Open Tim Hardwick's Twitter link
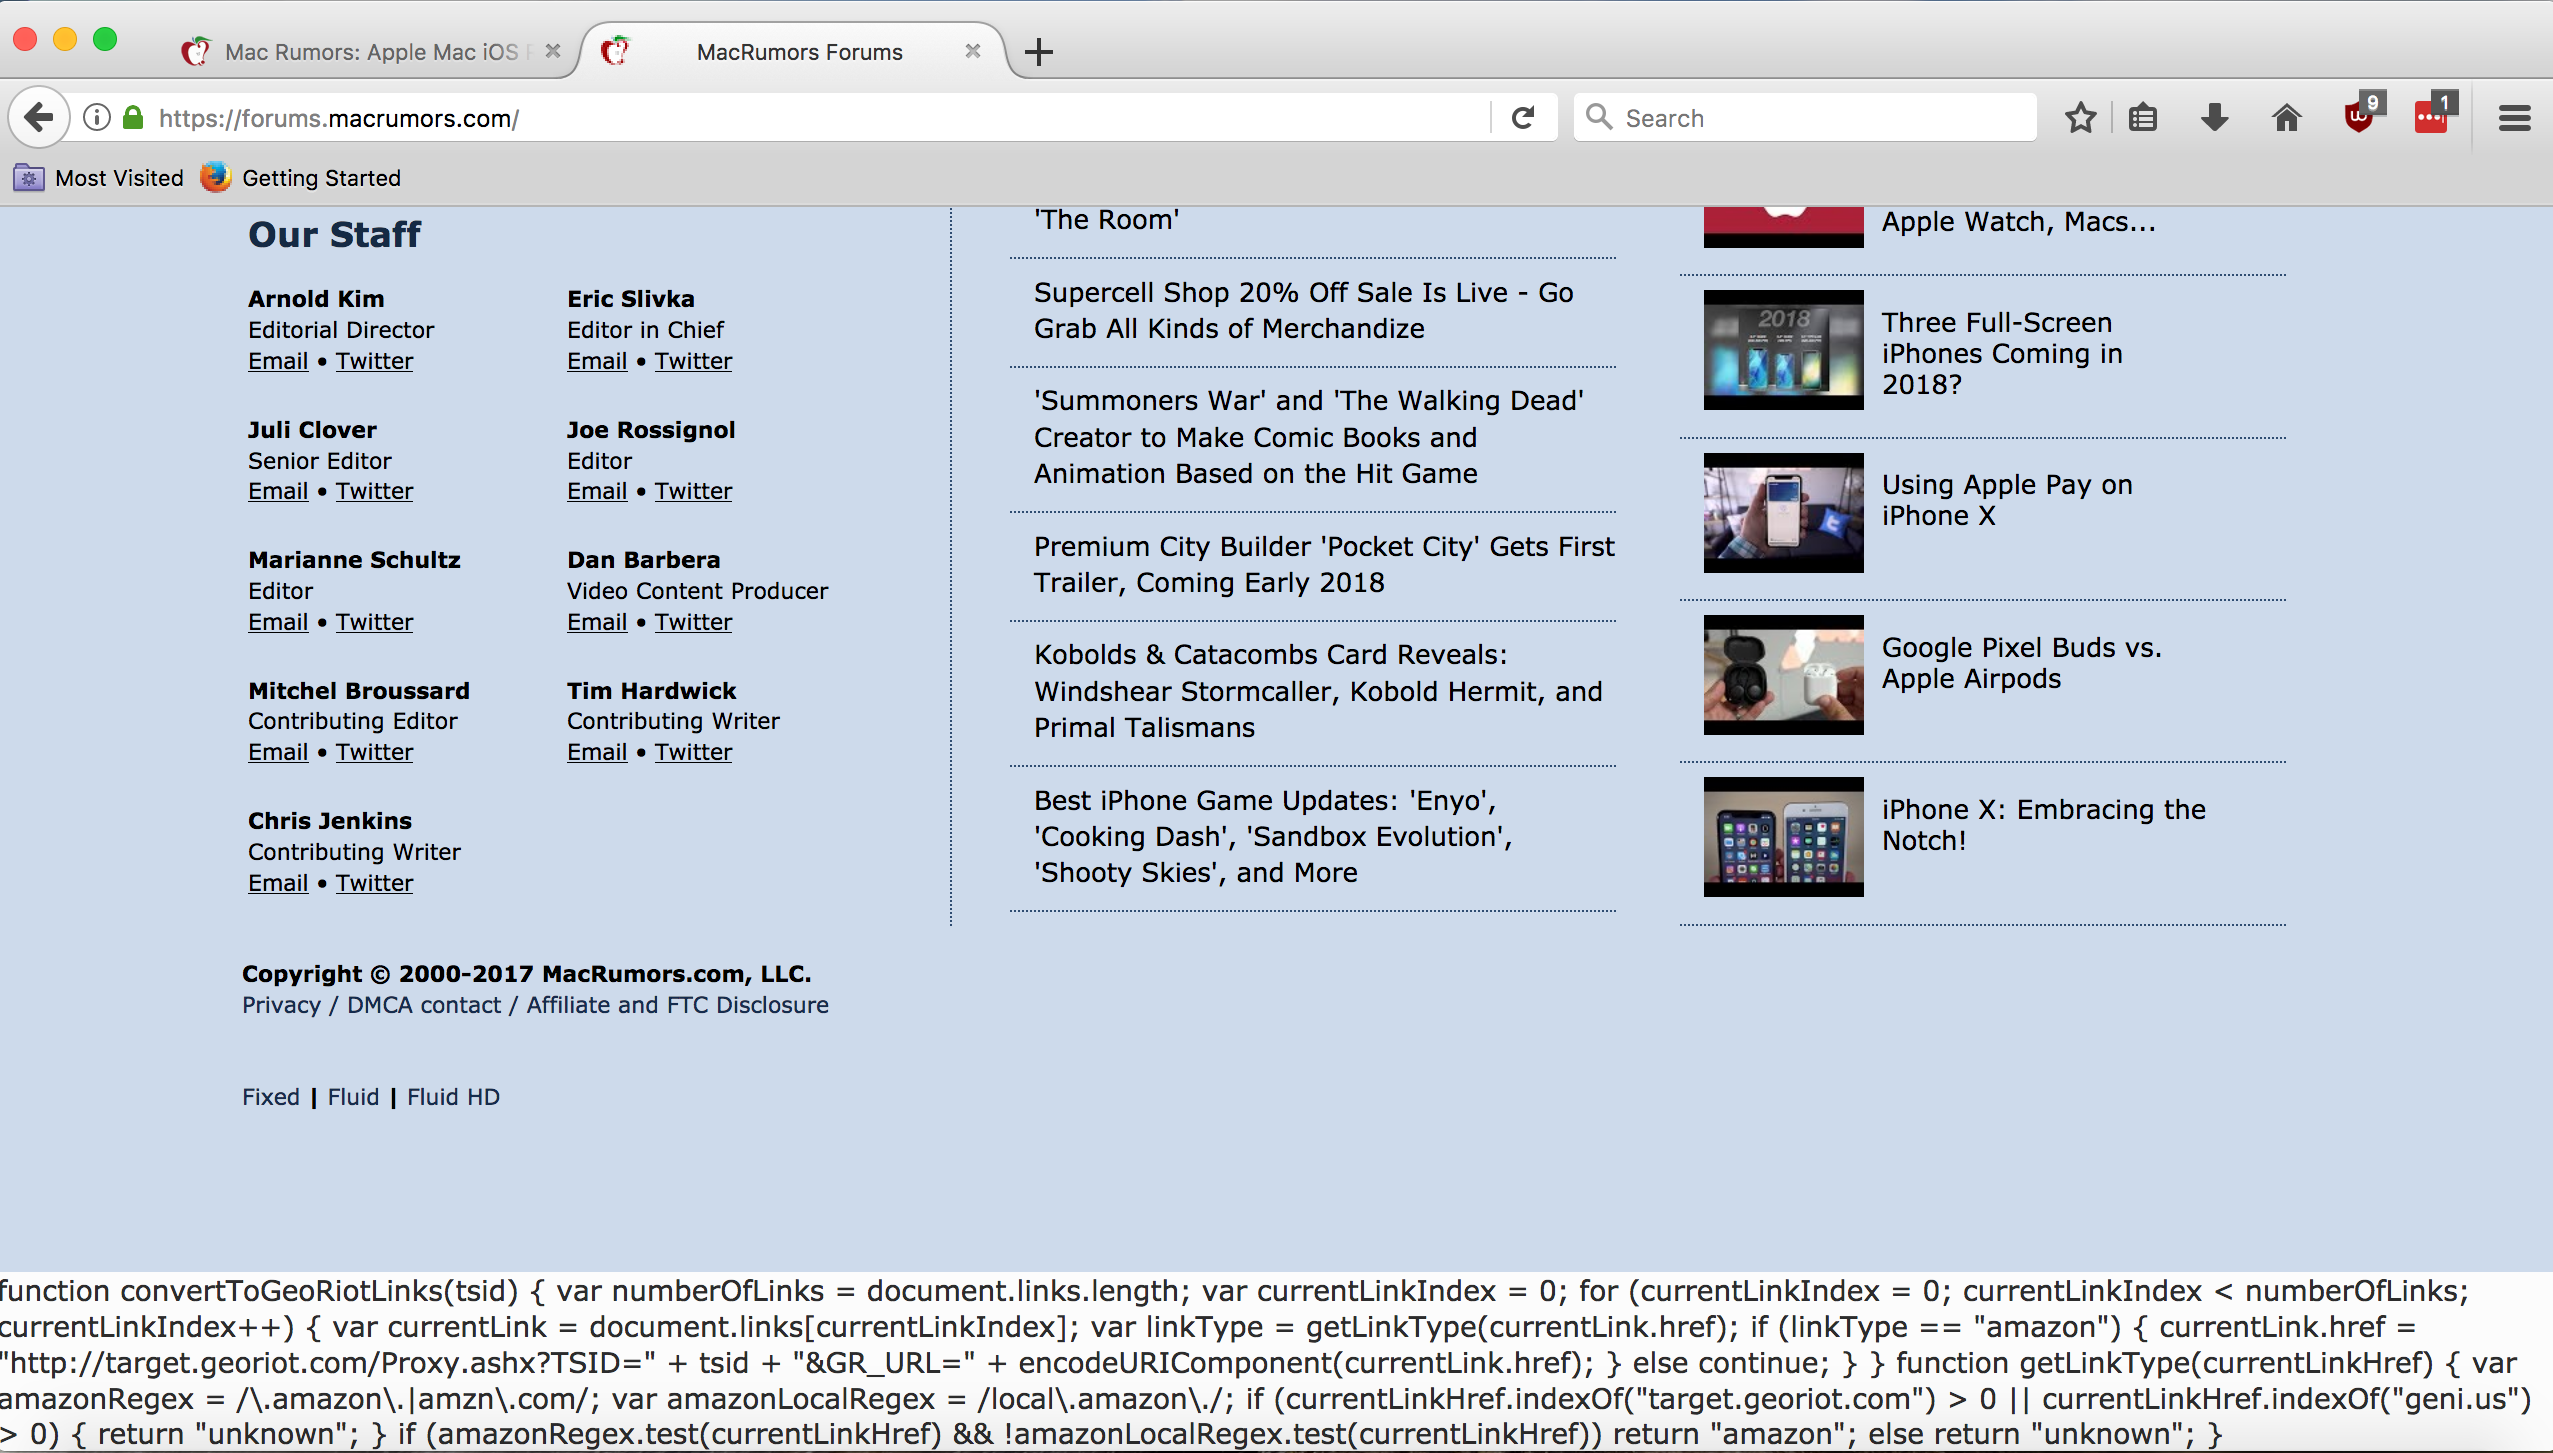Viewport: 2553px width, 1453px height. click(693, 752)
